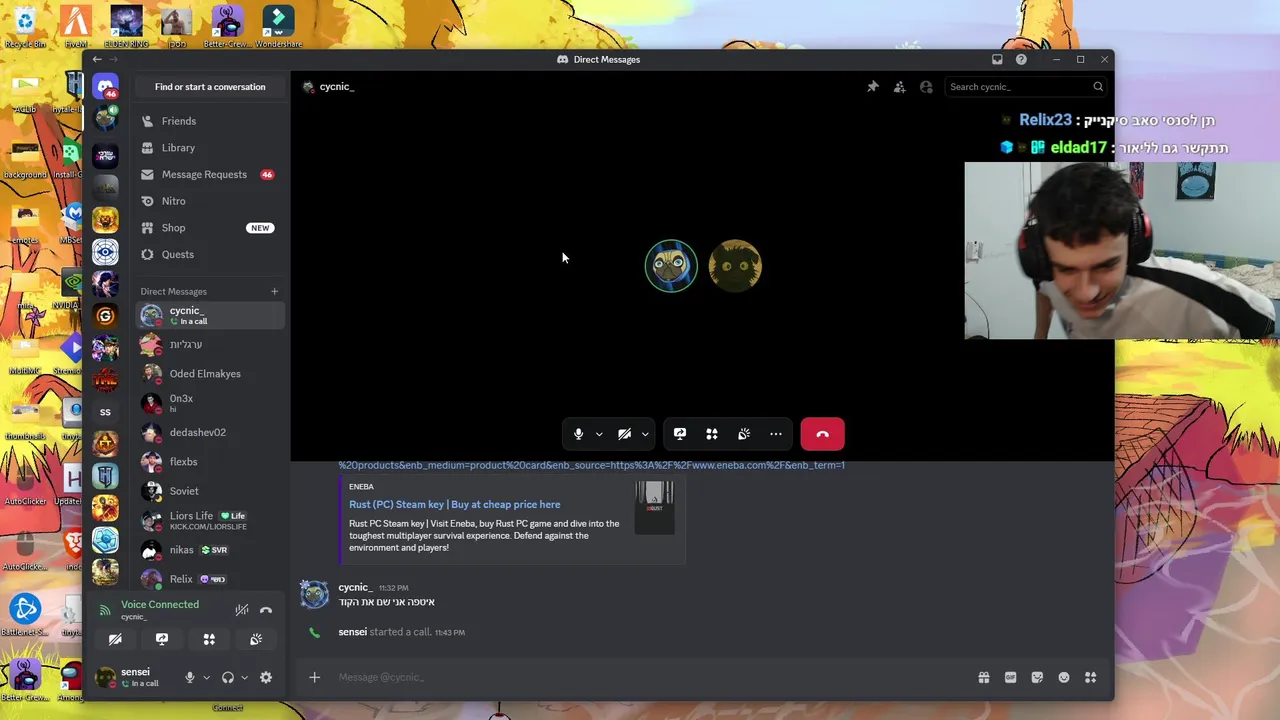Screen dimensions: 1280x720
Task: Expand input device menu next to user mic
Action: pyautogui.click(x=206, y=677)
